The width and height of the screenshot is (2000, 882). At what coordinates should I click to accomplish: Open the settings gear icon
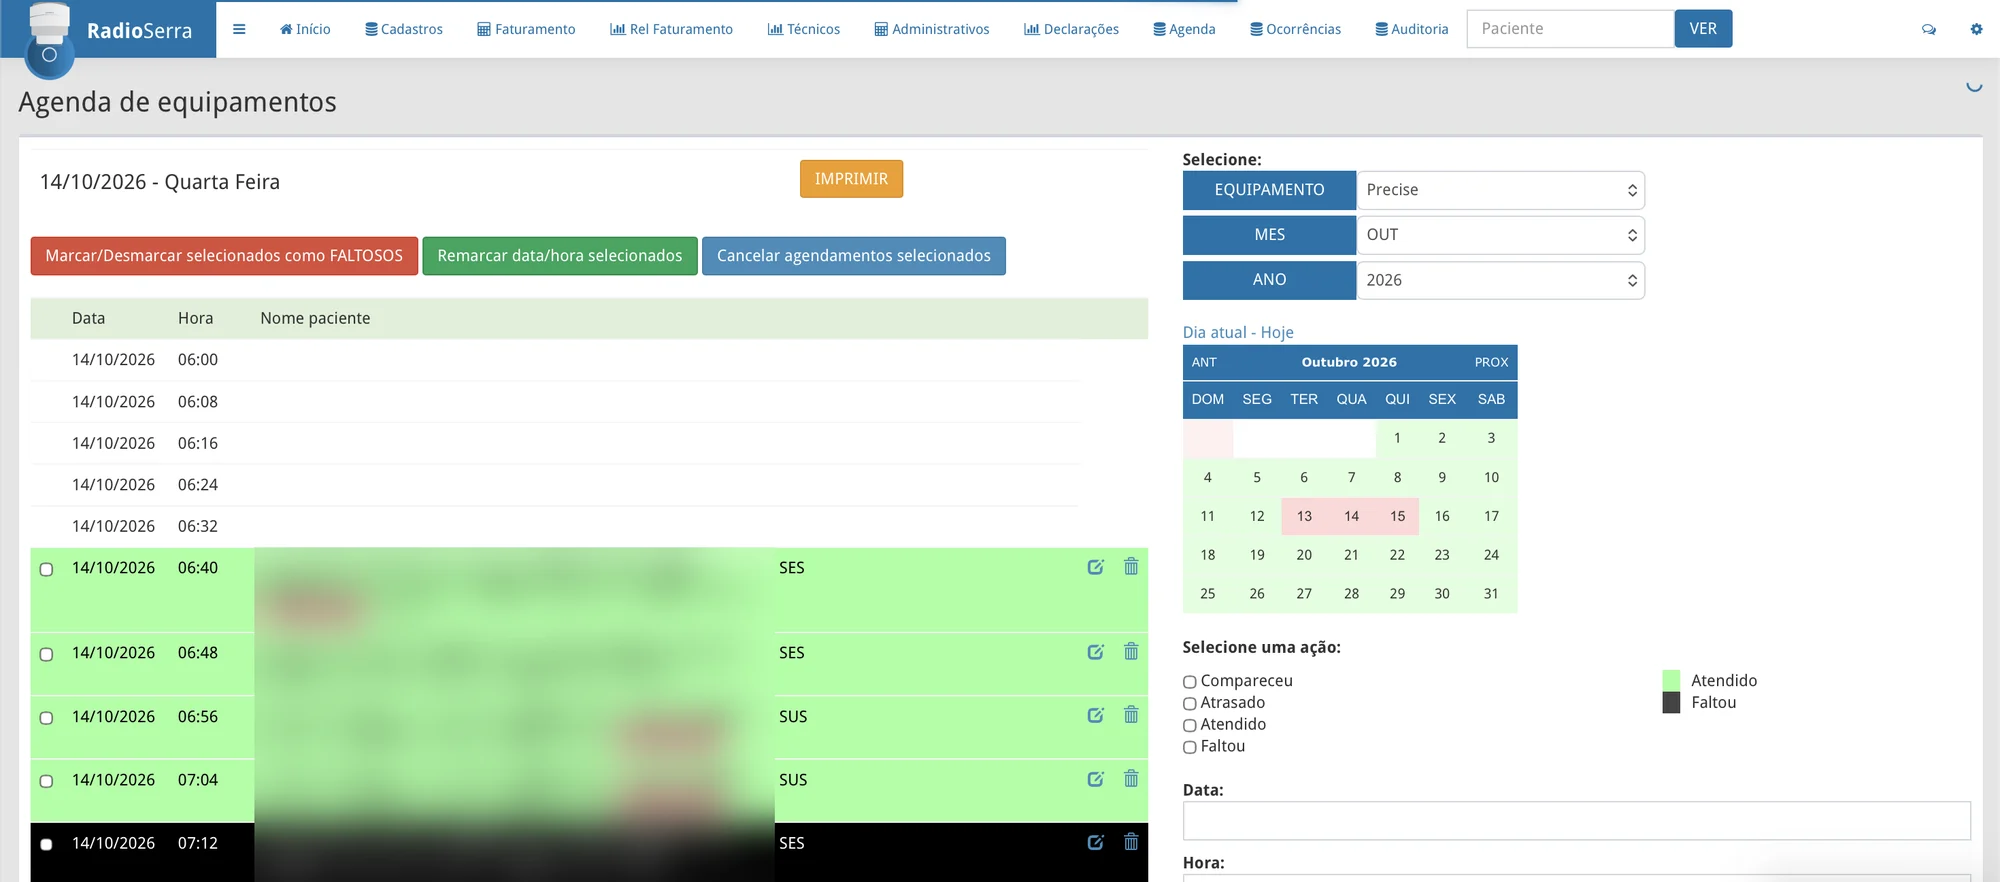(x=1976, y=29)
